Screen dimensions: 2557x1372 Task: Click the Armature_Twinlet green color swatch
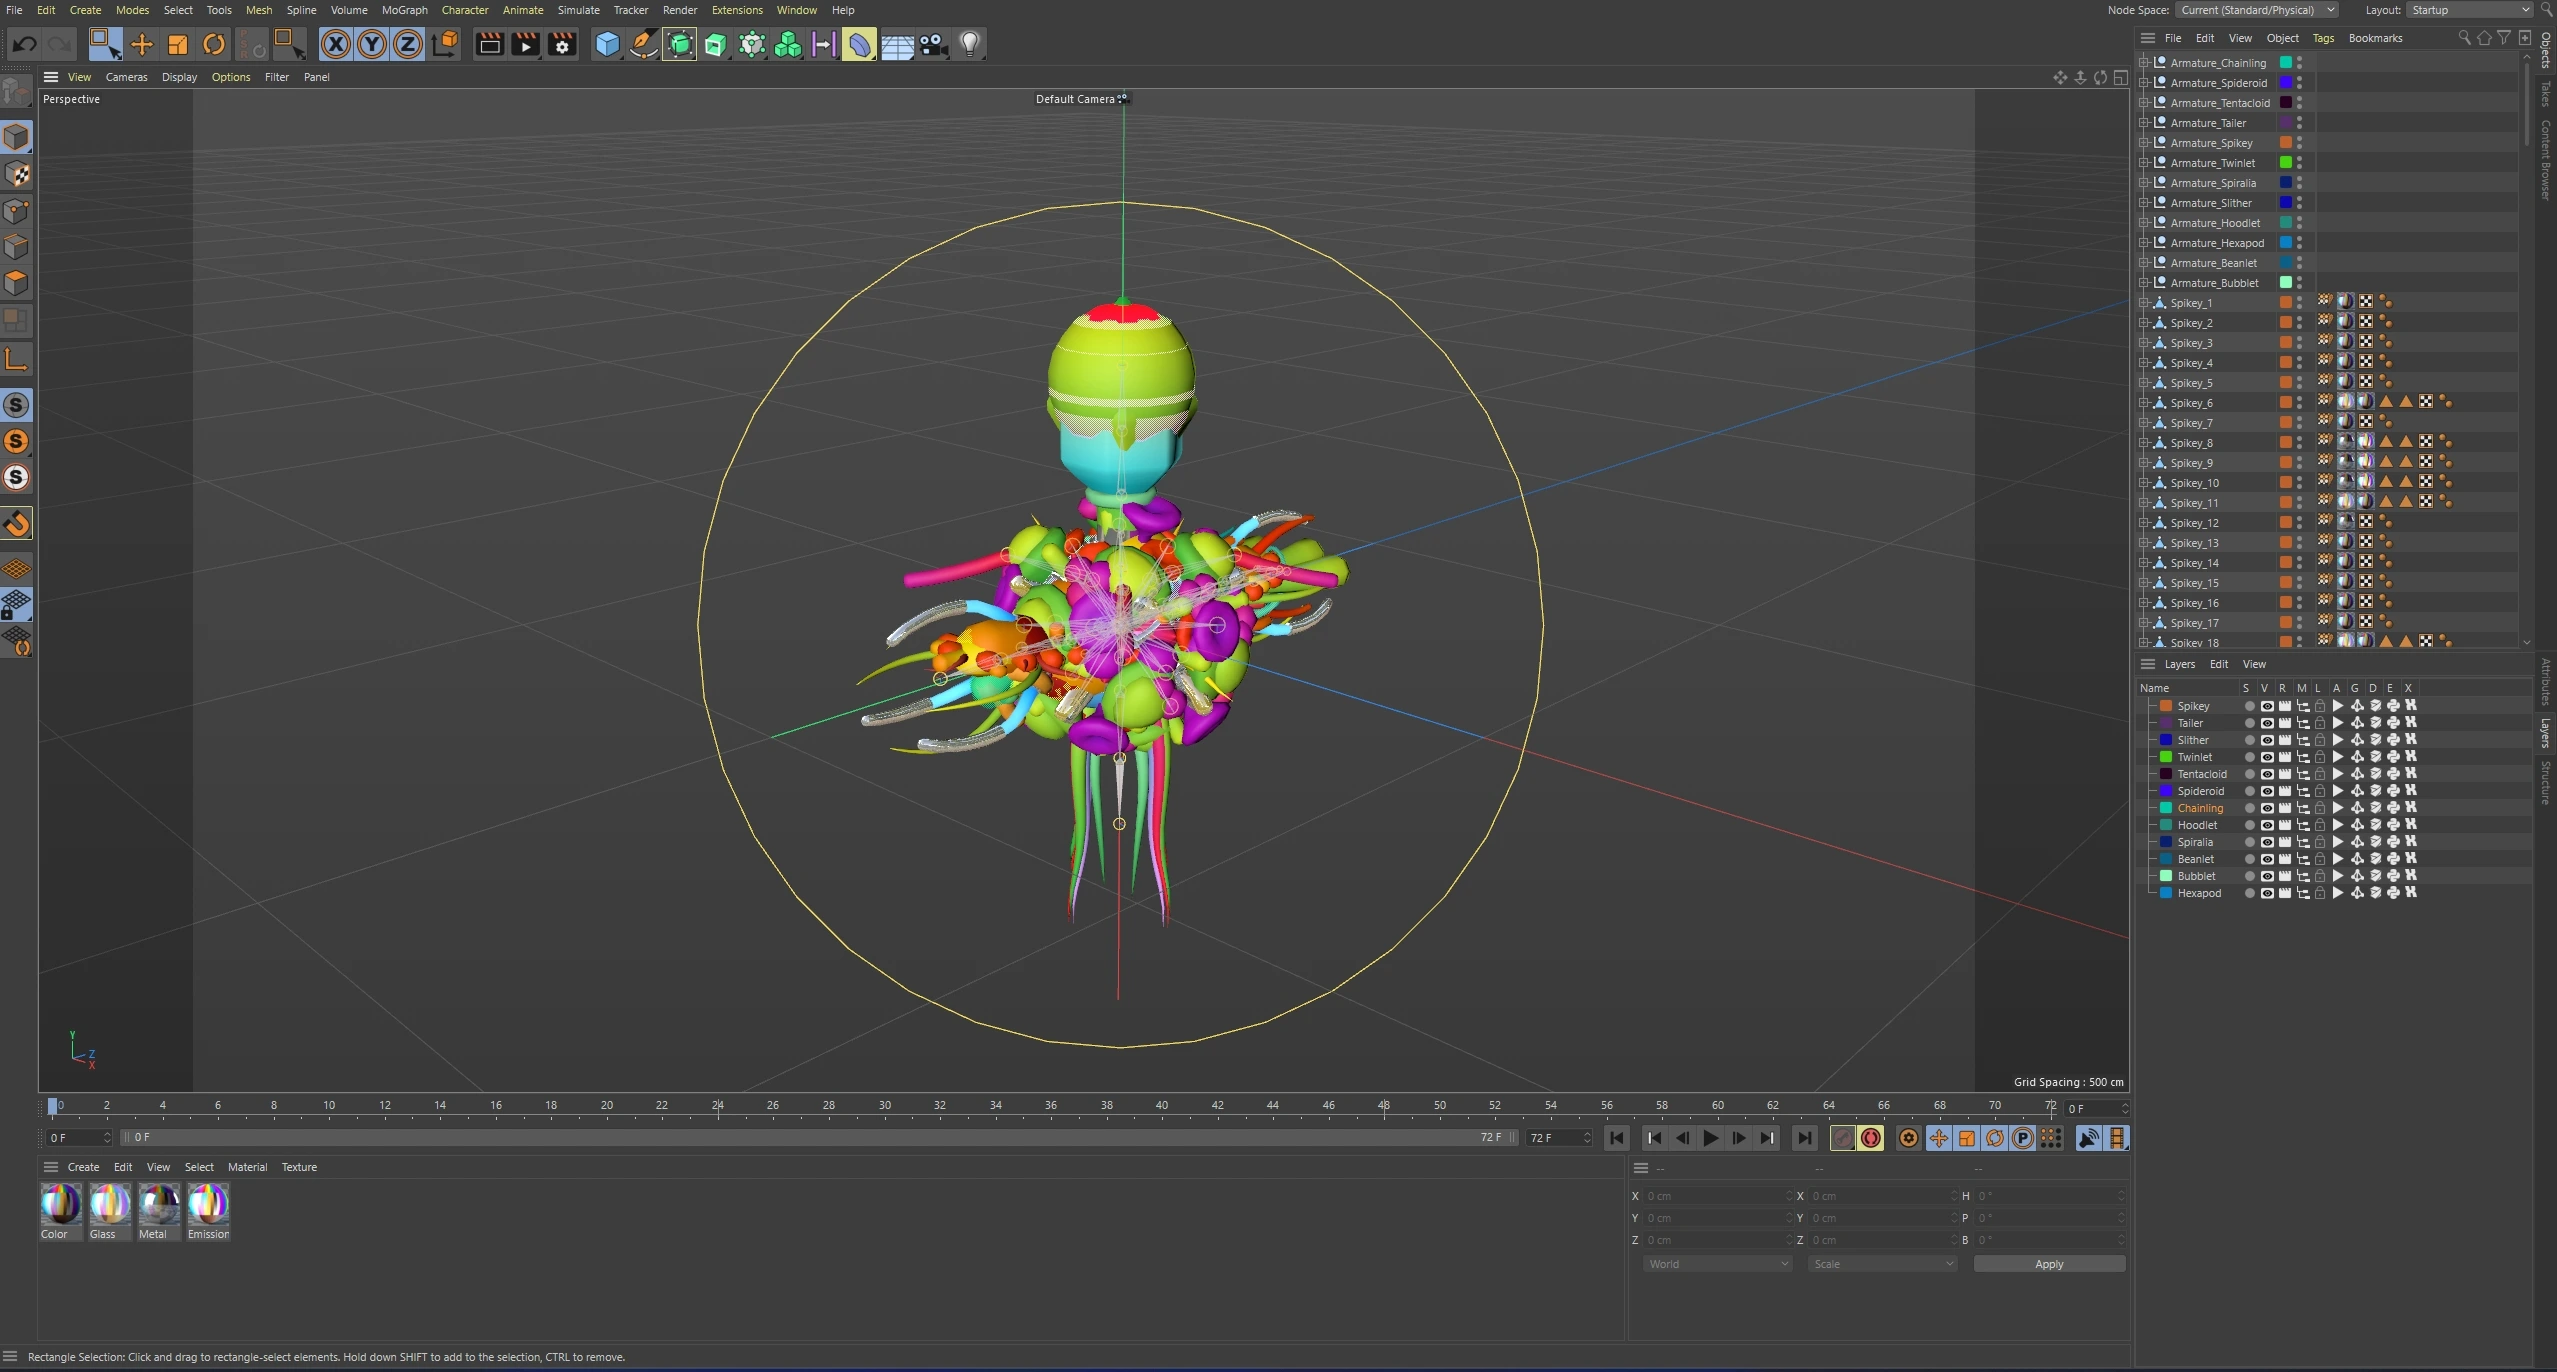pyautogui.click(x=2285, y=163)
